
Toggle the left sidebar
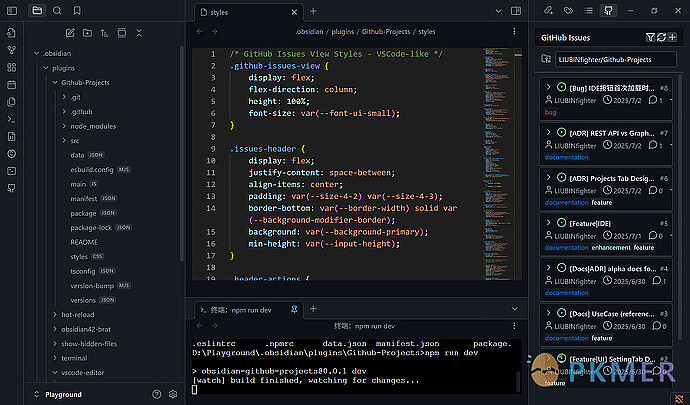(x=12, y=11)
